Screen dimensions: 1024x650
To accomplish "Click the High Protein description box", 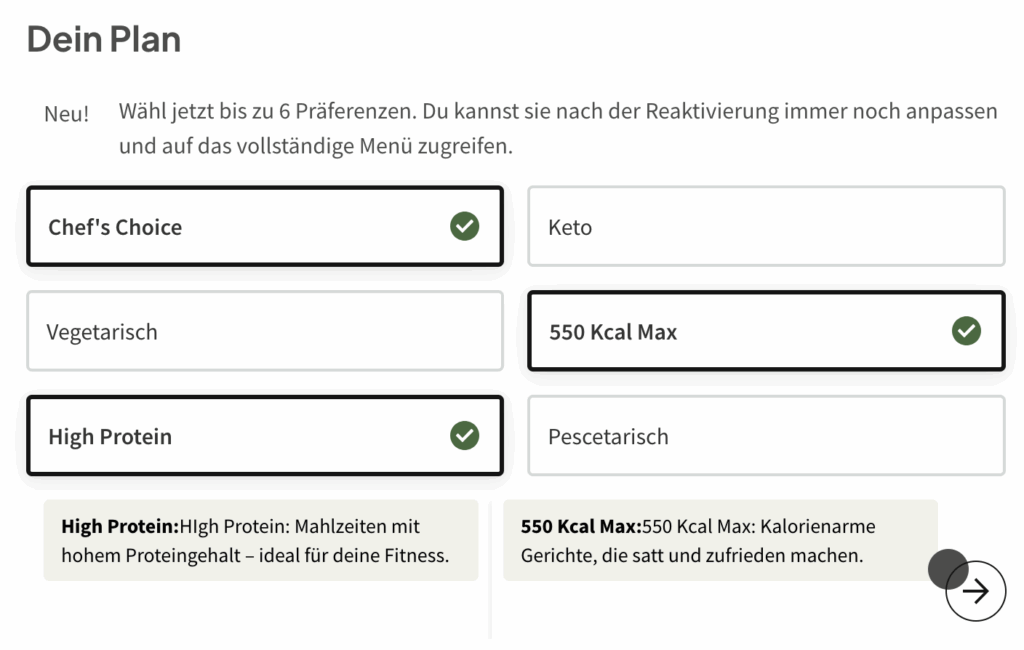I will click(261, 540).
